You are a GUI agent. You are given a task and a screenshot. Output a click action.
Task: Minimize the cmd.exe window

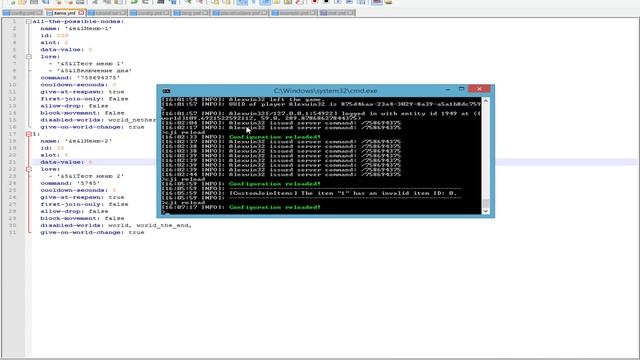pos(448,89)
